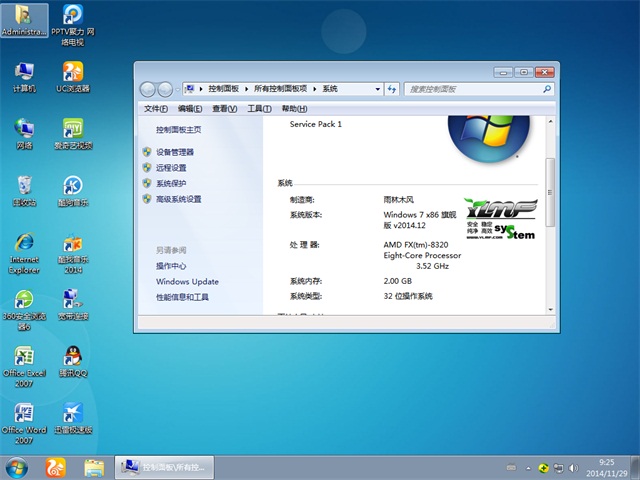Open the 工具(T) menu
640x480 pixels.
(259, 108)
